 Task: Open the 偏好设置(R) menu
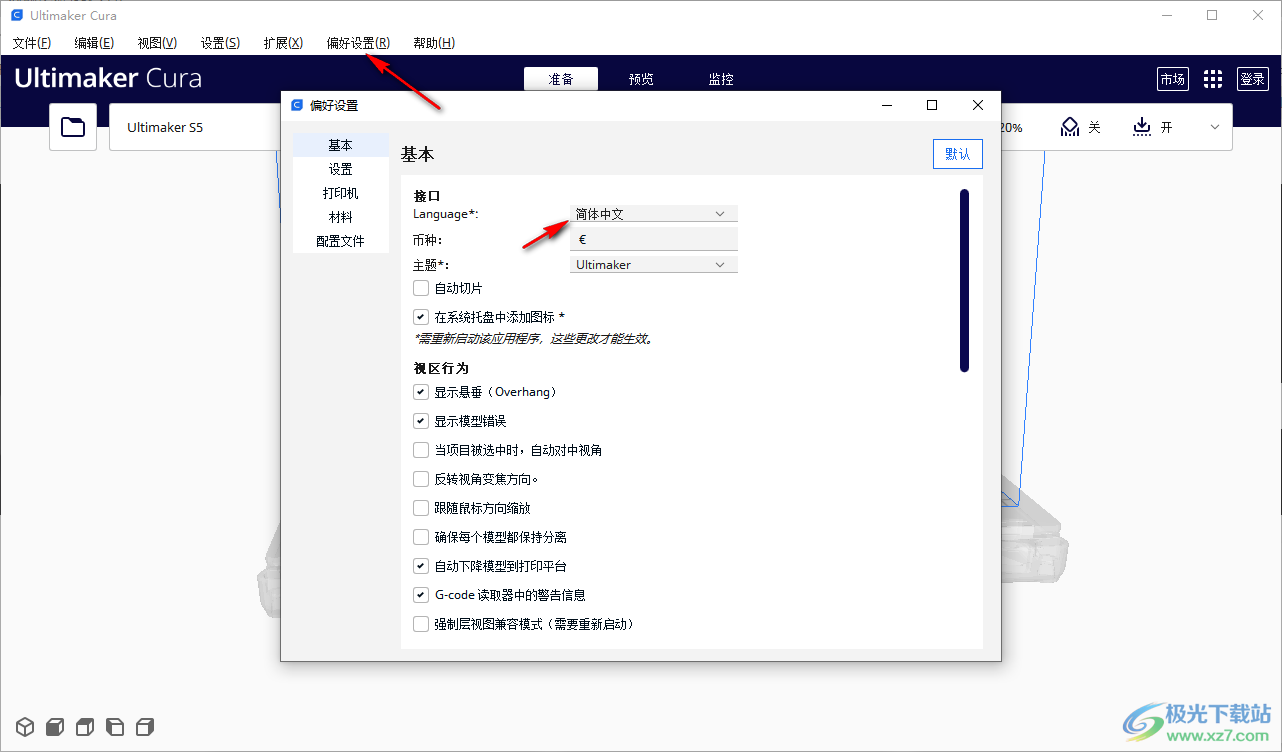coord(358,43)
